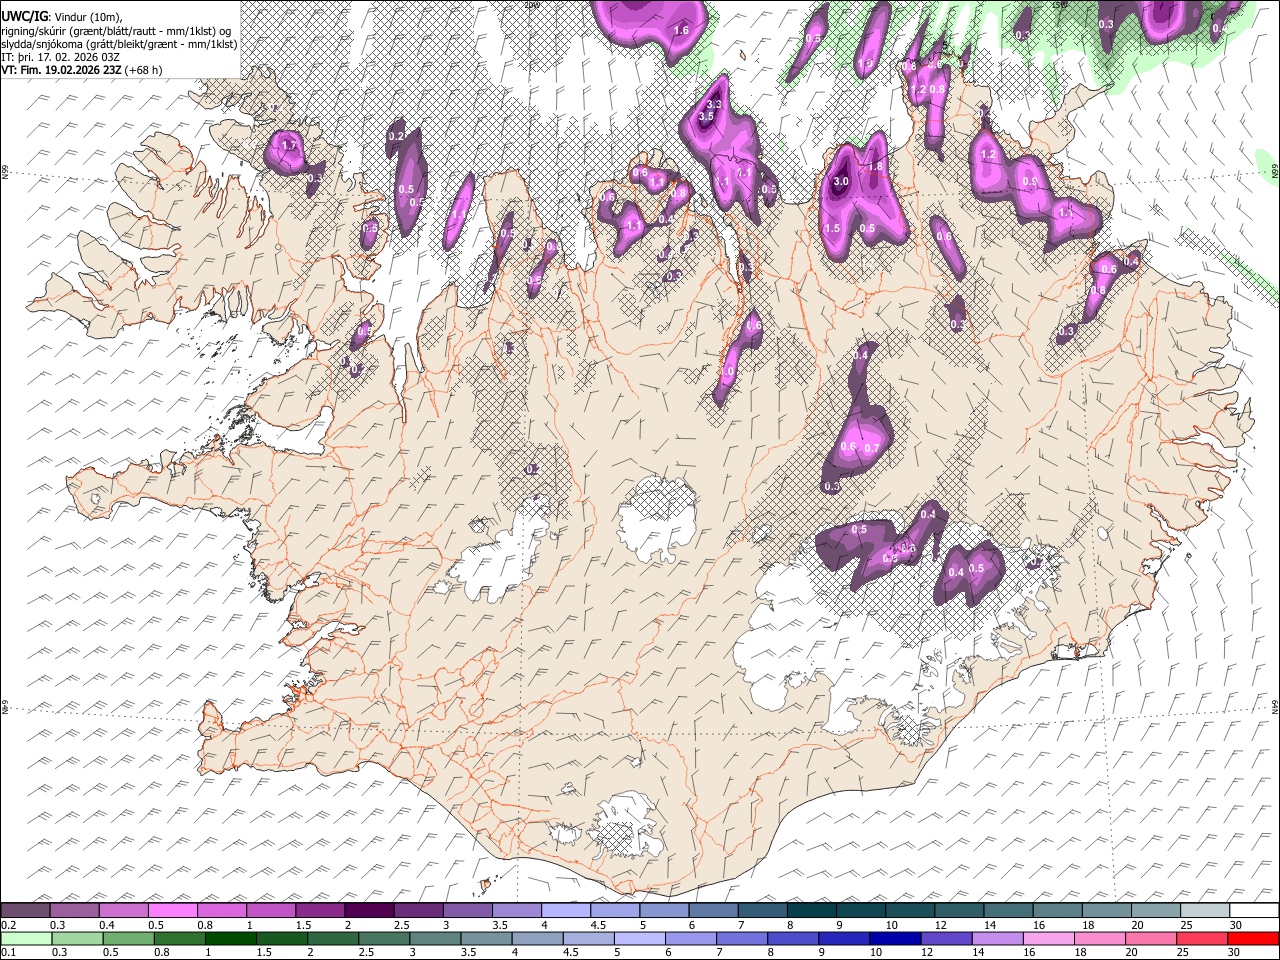Select the pale grey upper legend swatch labeled 25
Viewport: 1280px width, 960px height.
tap(1203, 911)
